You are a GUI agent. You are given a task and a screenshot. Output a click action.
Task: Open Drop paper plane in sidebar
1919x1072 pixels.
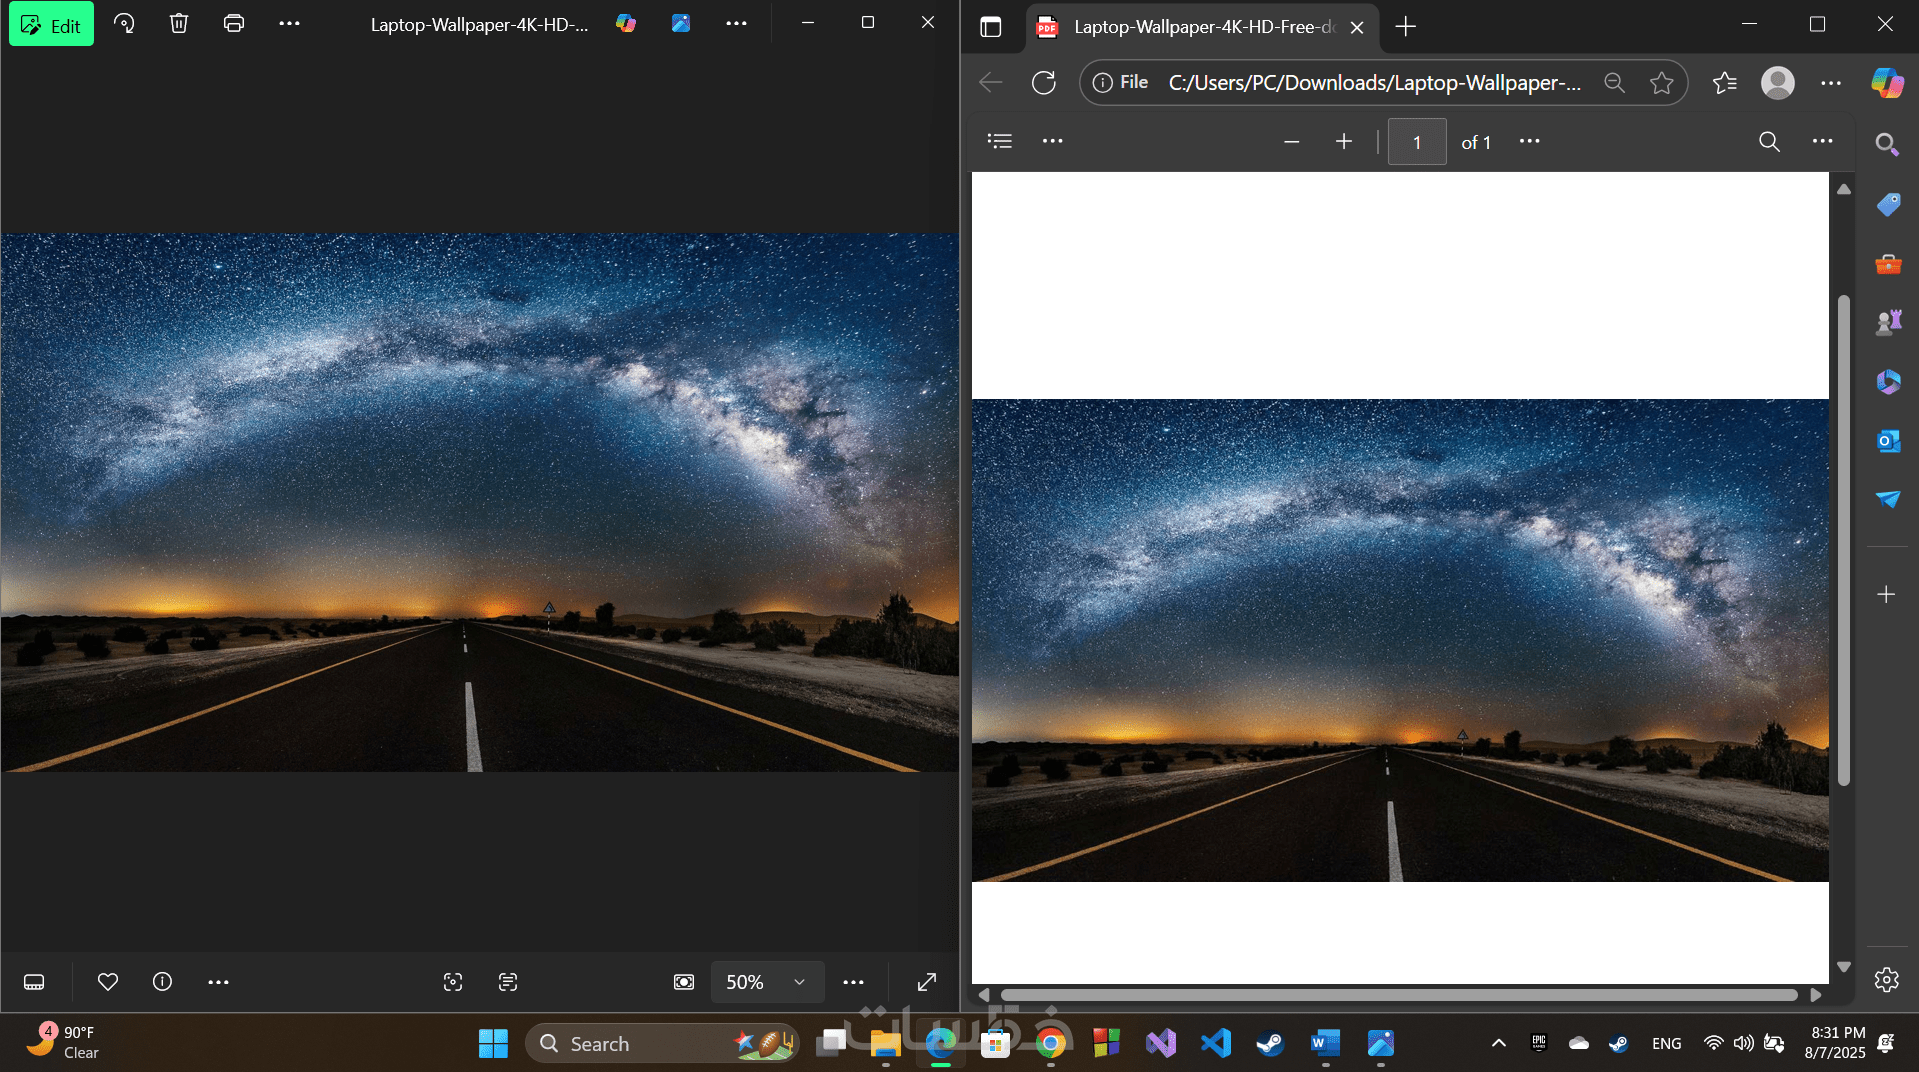tap(1888, 499)
